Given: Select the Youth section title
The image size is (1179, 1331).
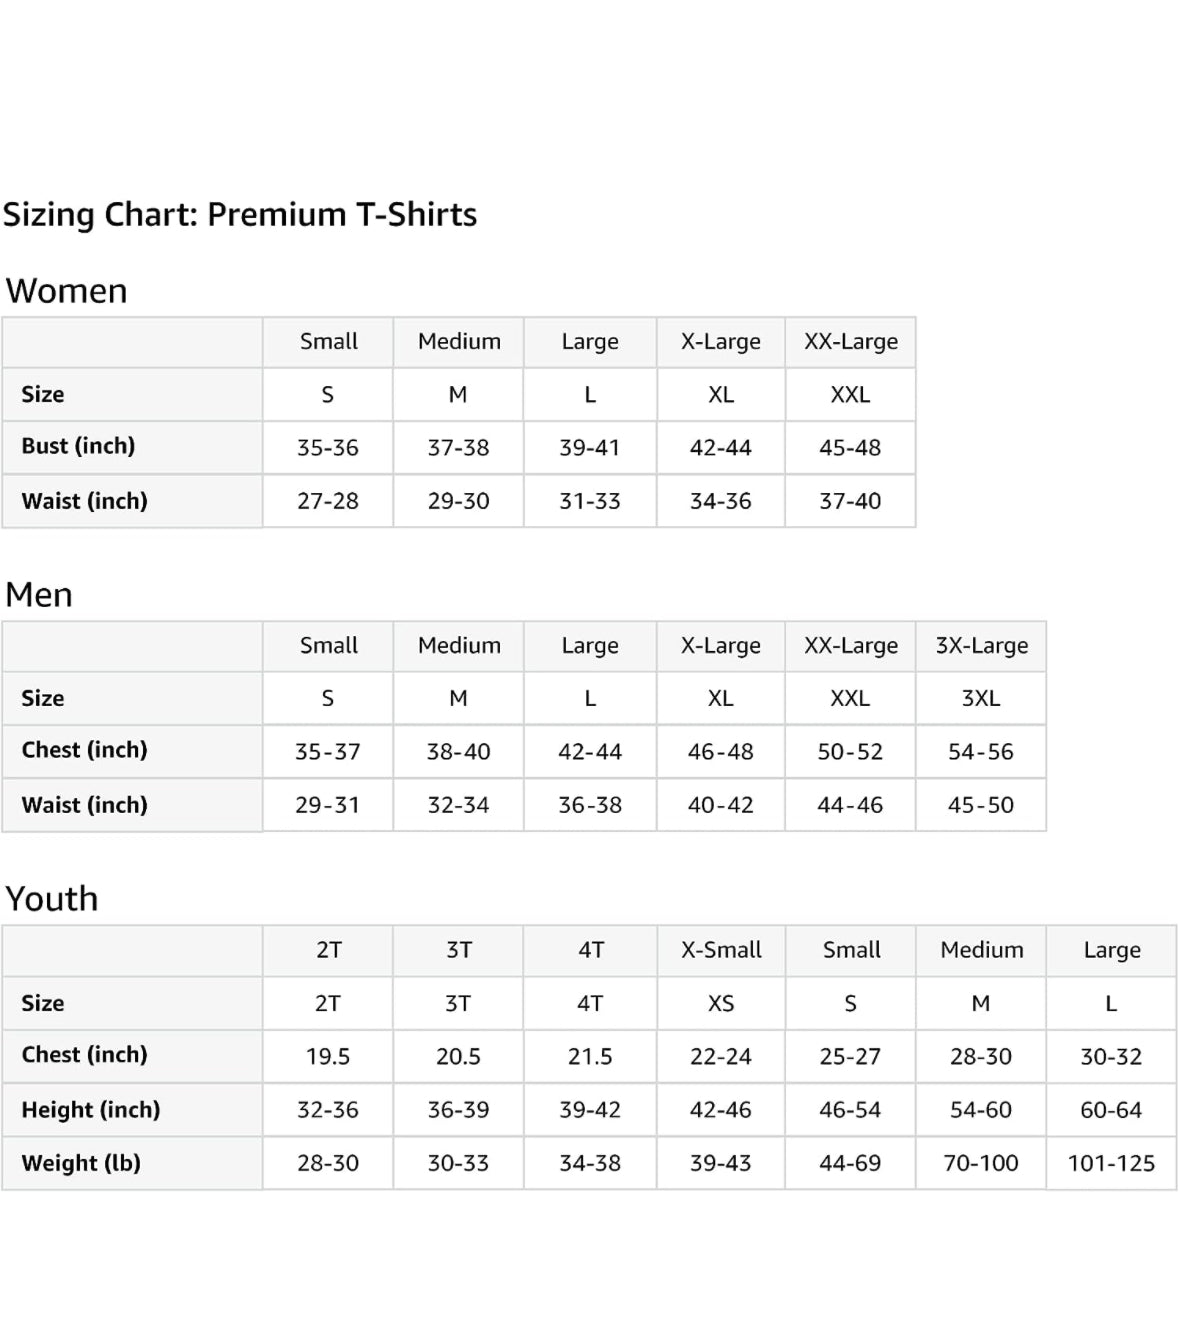Looking at the screenshot, I should coord(52,899).
